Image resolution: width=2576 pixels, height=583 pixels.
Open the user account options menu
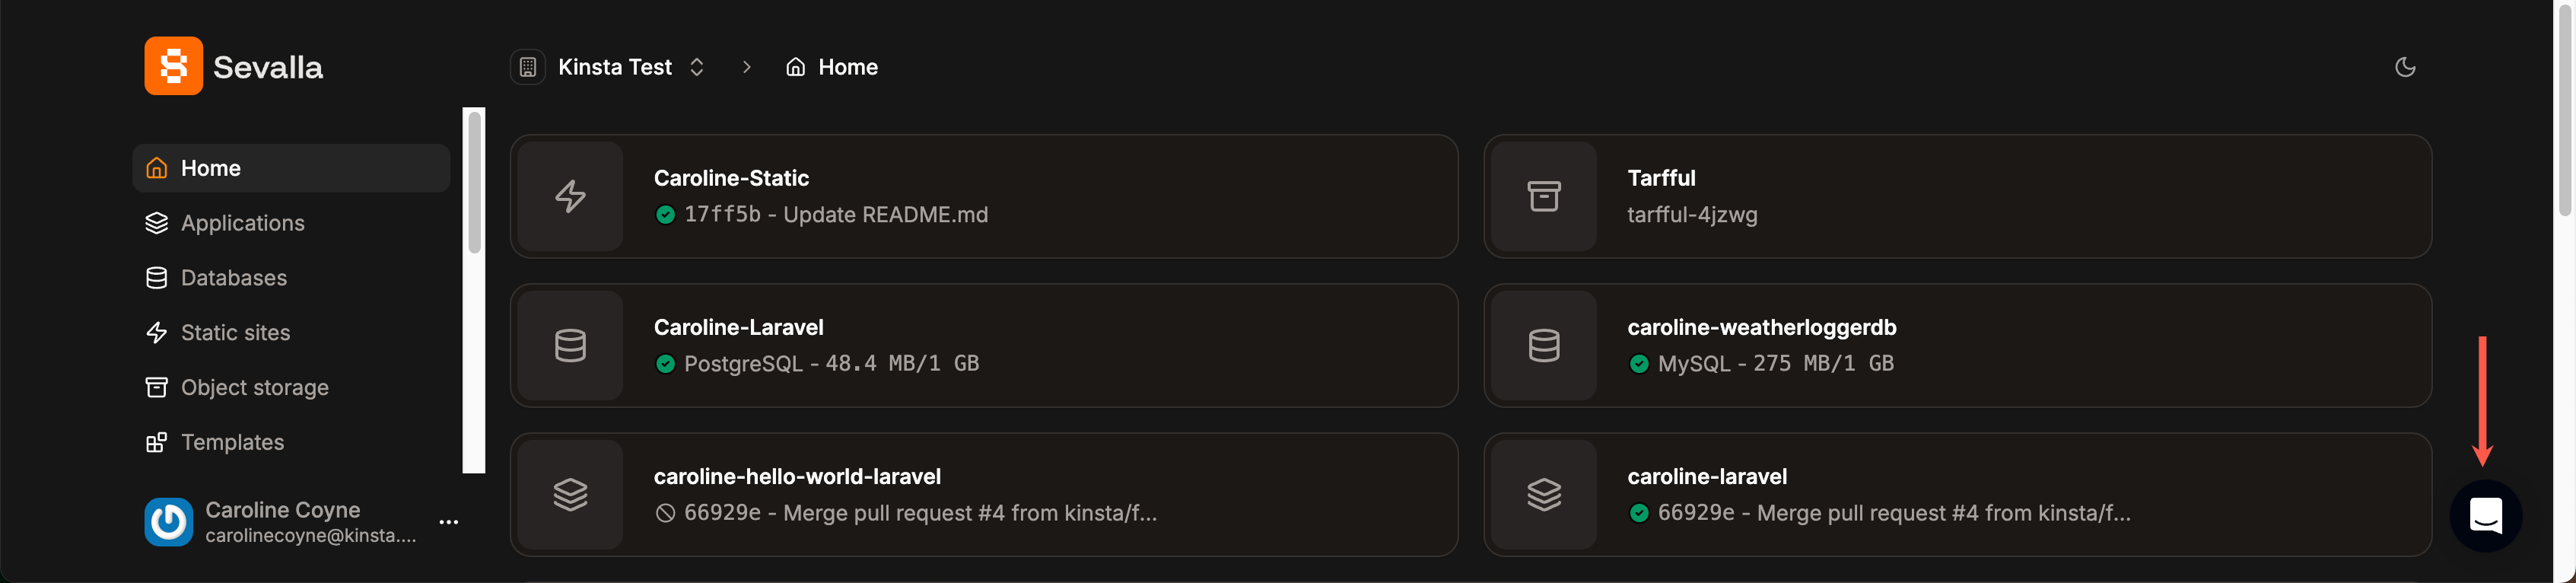(449, 521)
